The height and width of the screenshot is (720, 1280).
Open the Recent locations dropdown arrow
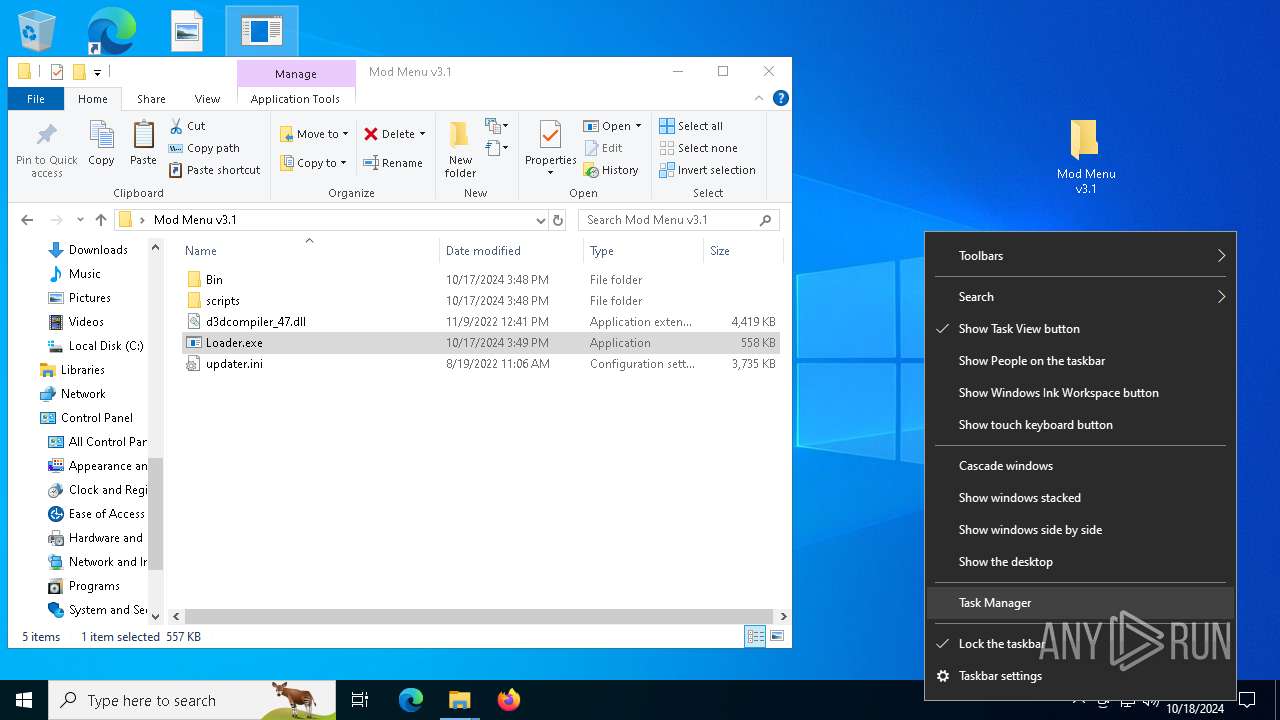(80, 220)
